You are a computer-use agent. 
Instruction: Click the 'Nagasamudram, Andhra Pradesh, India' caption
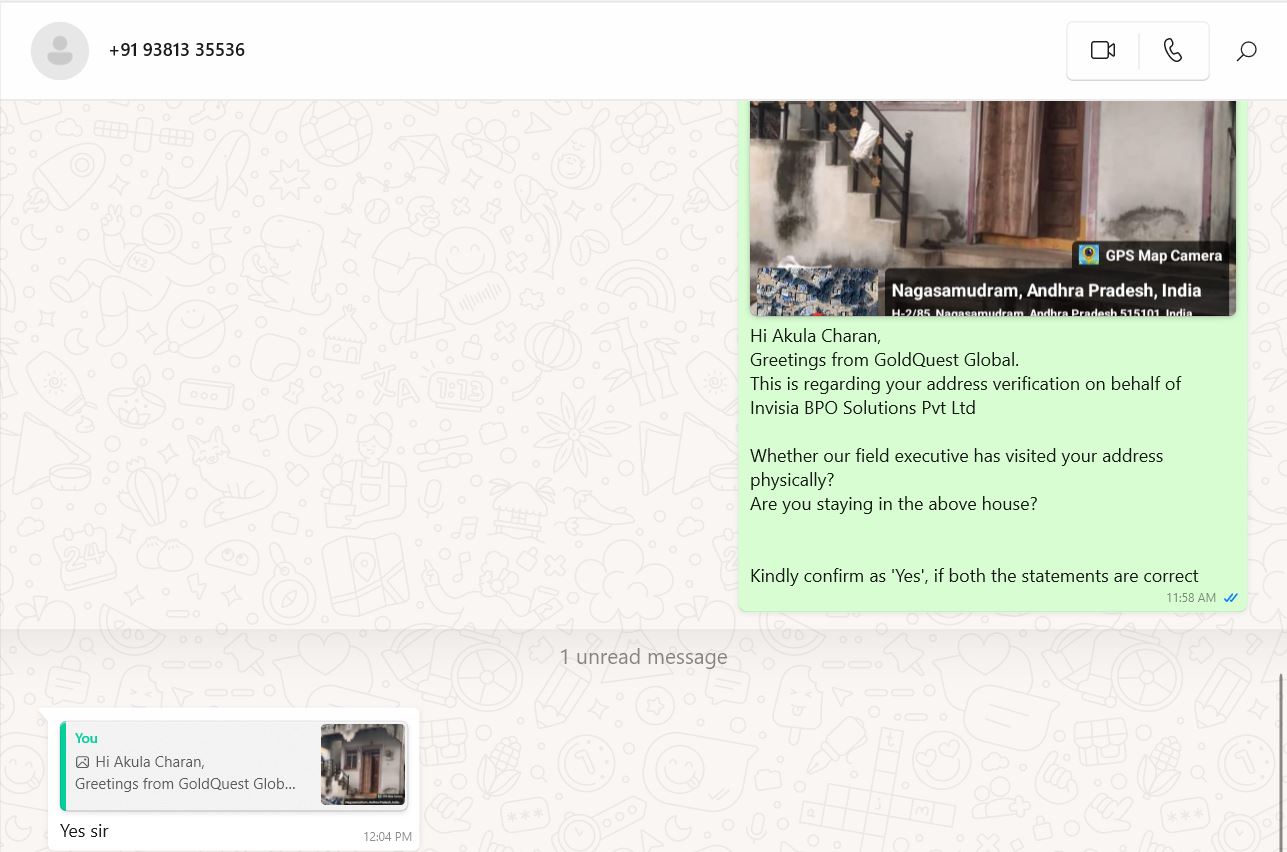1046,290
